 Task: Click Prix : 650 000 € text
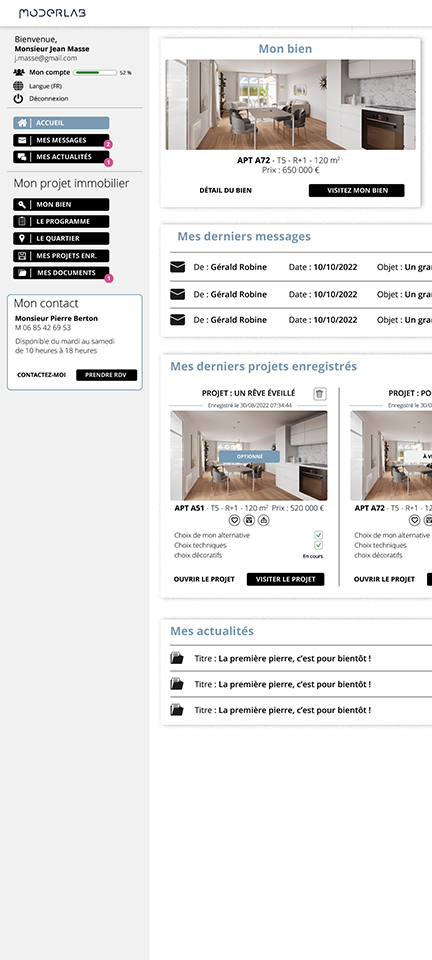click(291, 170)
